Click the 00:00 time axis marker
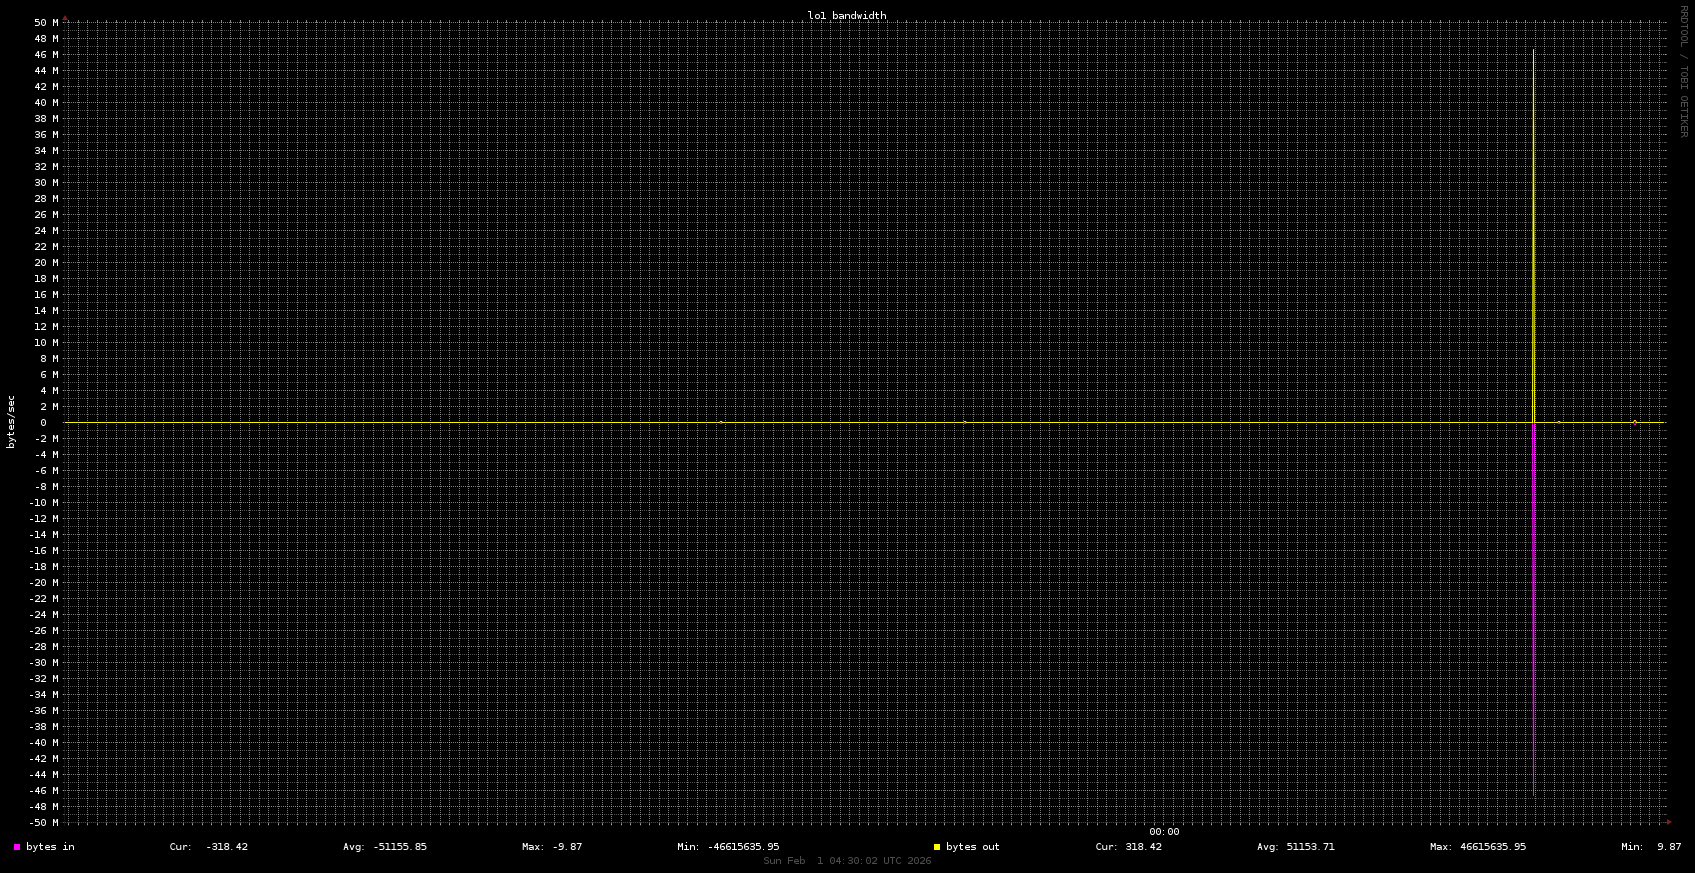The height and width of the screenshot is (873, 1695). [1164, 832]
